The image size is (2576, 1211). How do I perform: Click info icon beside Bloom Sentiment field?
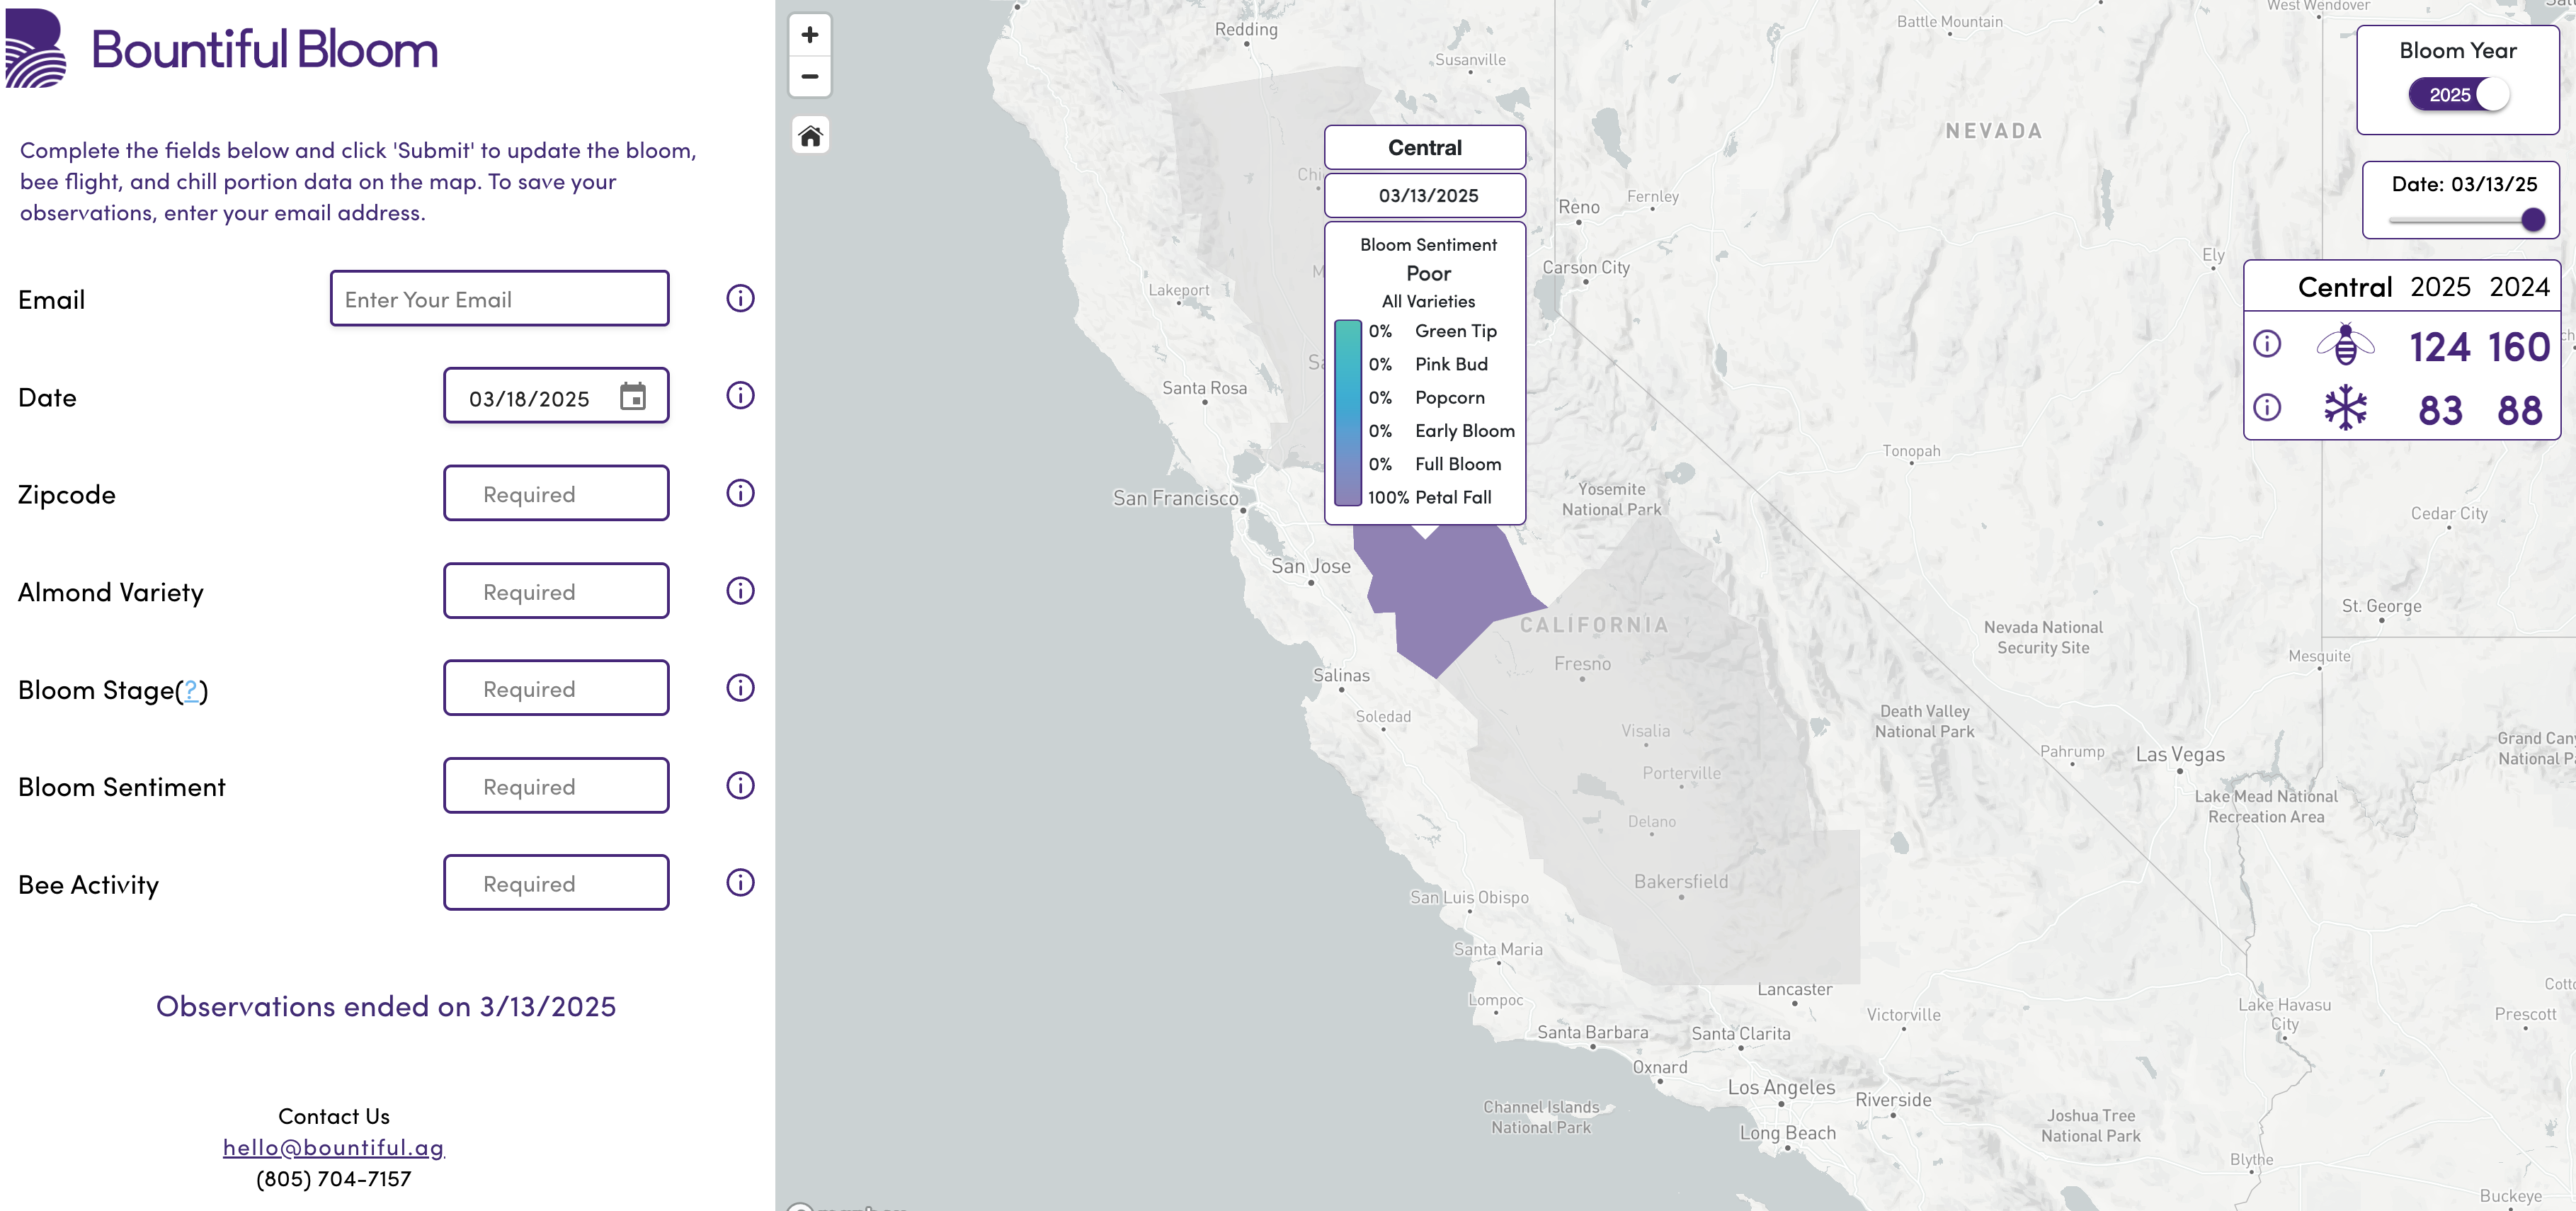point(739,785)
